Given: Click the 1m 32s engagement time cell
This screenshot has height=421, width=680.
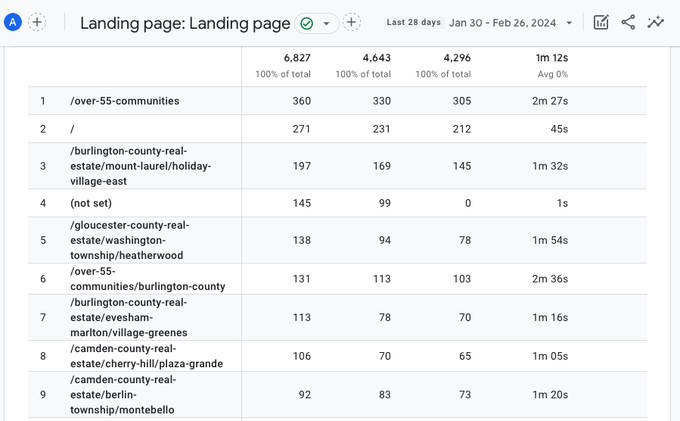Looking at the screenshot, I should tap(550, 166).
